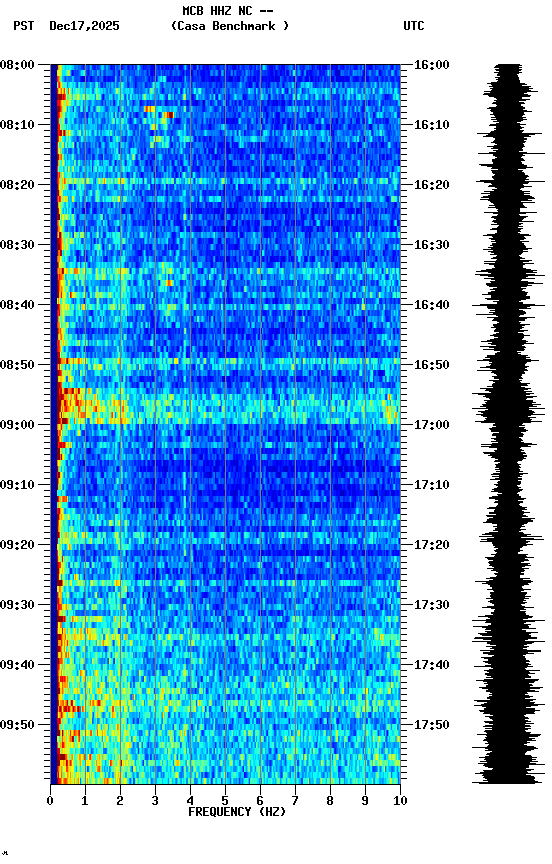Click the 17:40 UTC time label
Viewport: 552px width, 864px height.
pyautogui.click(x=432, y=665)
